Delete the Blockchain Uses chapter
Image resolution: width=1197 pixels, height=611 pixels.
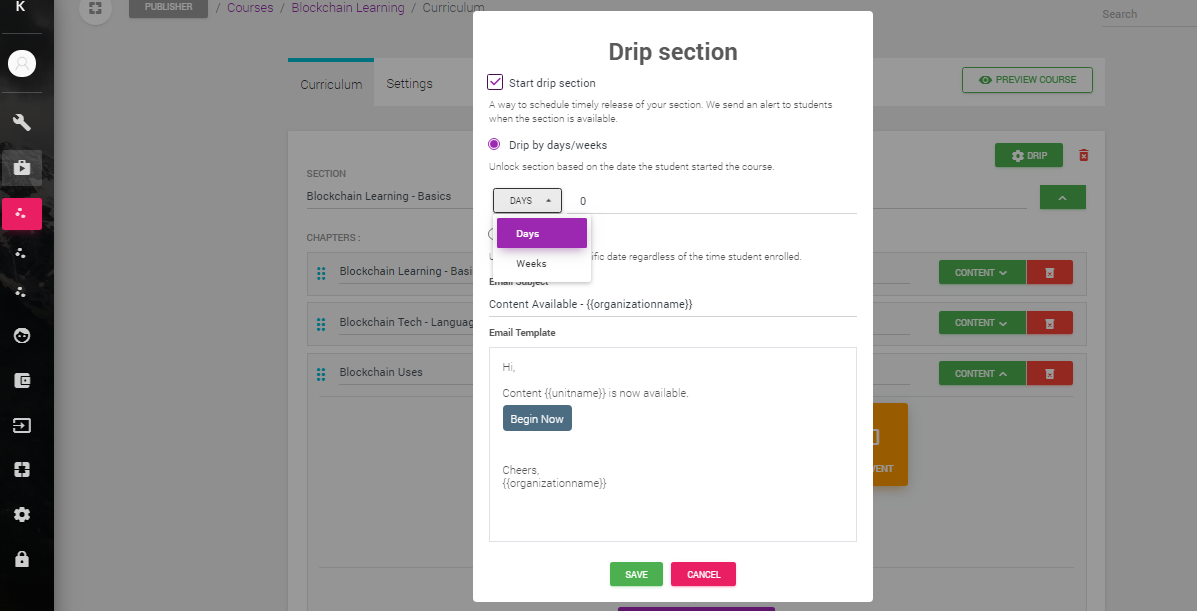(x=1050, y=373)
